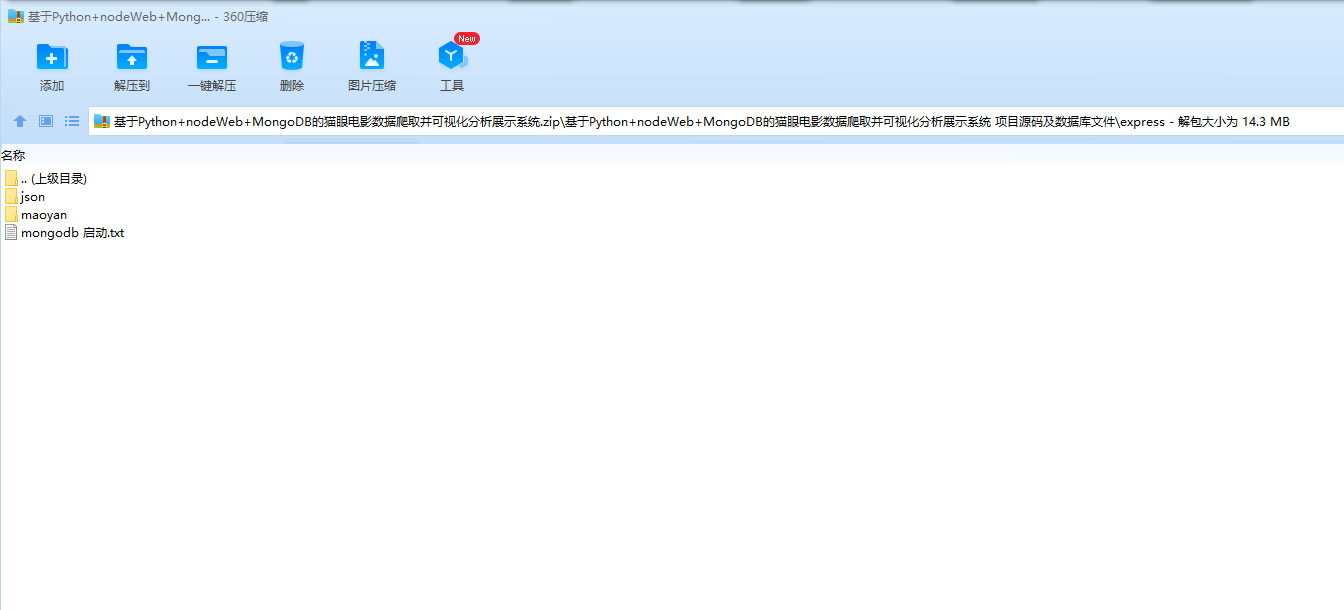Click the mongodb 启动.txt document icon
Screen dimensions: 1344x610
(x=11, y=232)
